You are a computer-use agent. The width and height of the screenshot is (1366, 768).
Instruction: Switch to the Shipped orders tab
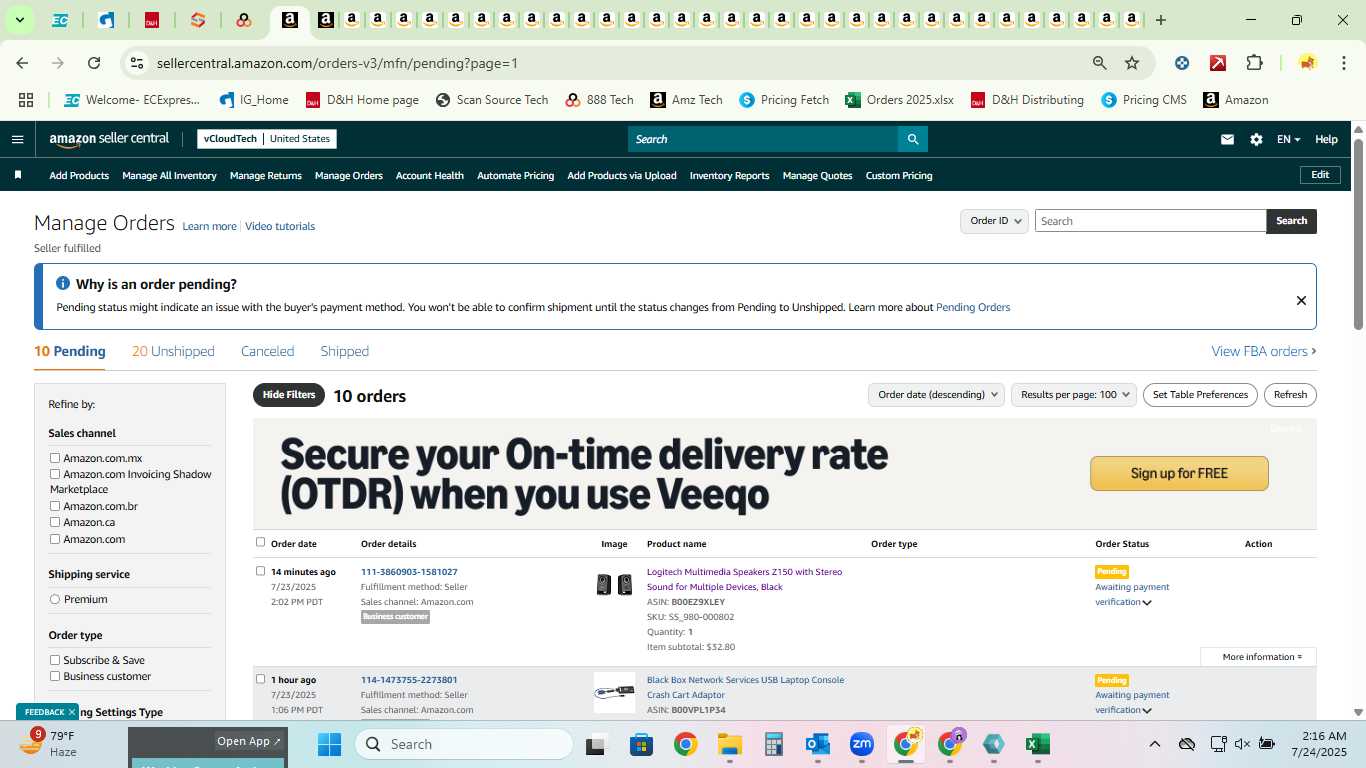pos(344,351)
